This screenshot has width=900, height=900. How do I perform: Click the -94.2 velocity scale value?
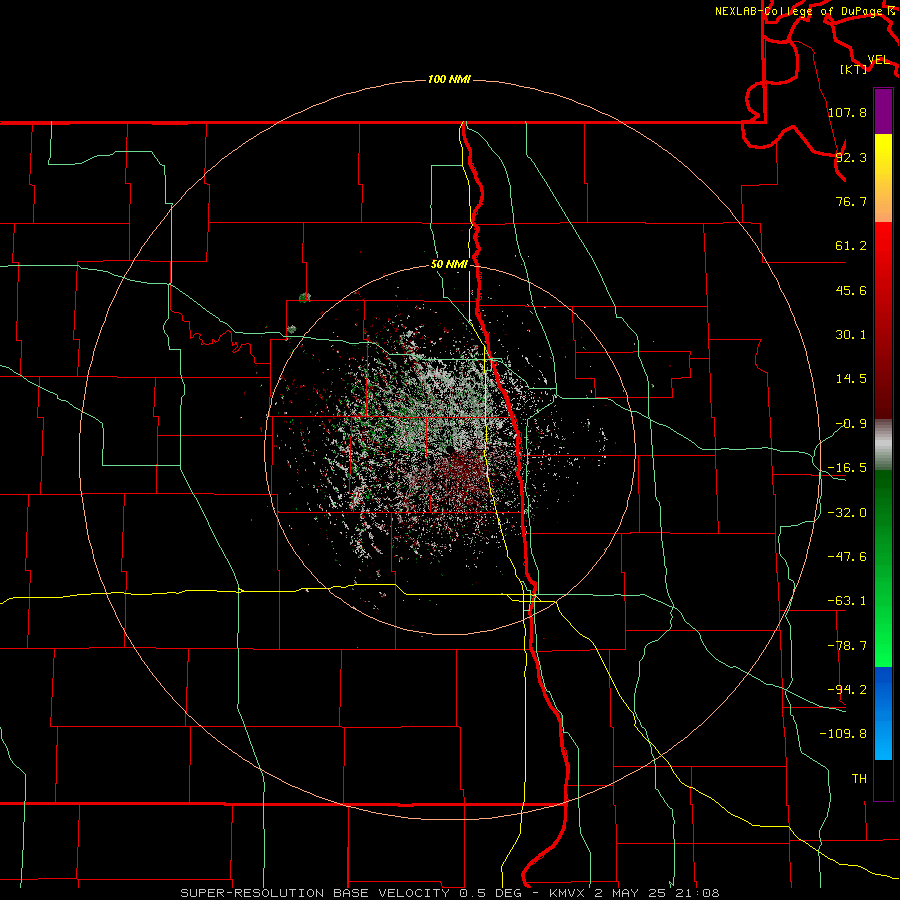point(847,690)
